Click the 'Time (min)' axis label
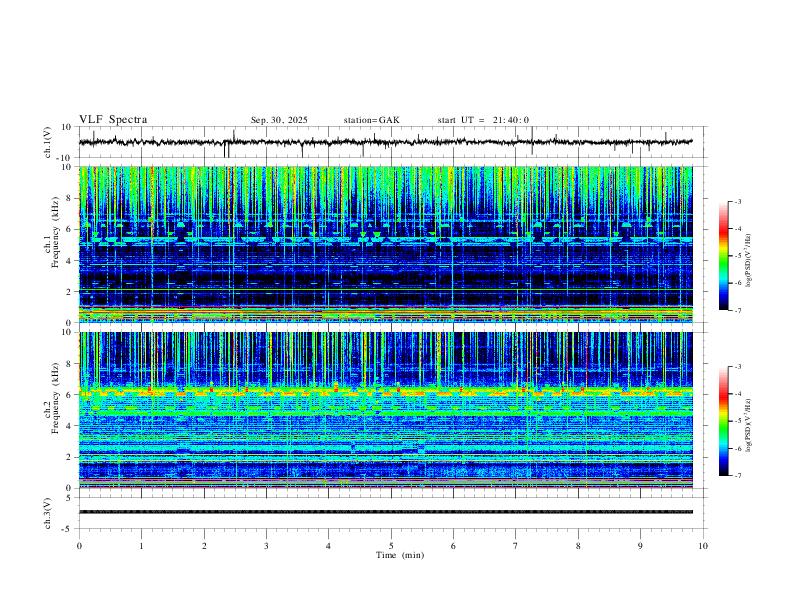 [x=400, y=555]
